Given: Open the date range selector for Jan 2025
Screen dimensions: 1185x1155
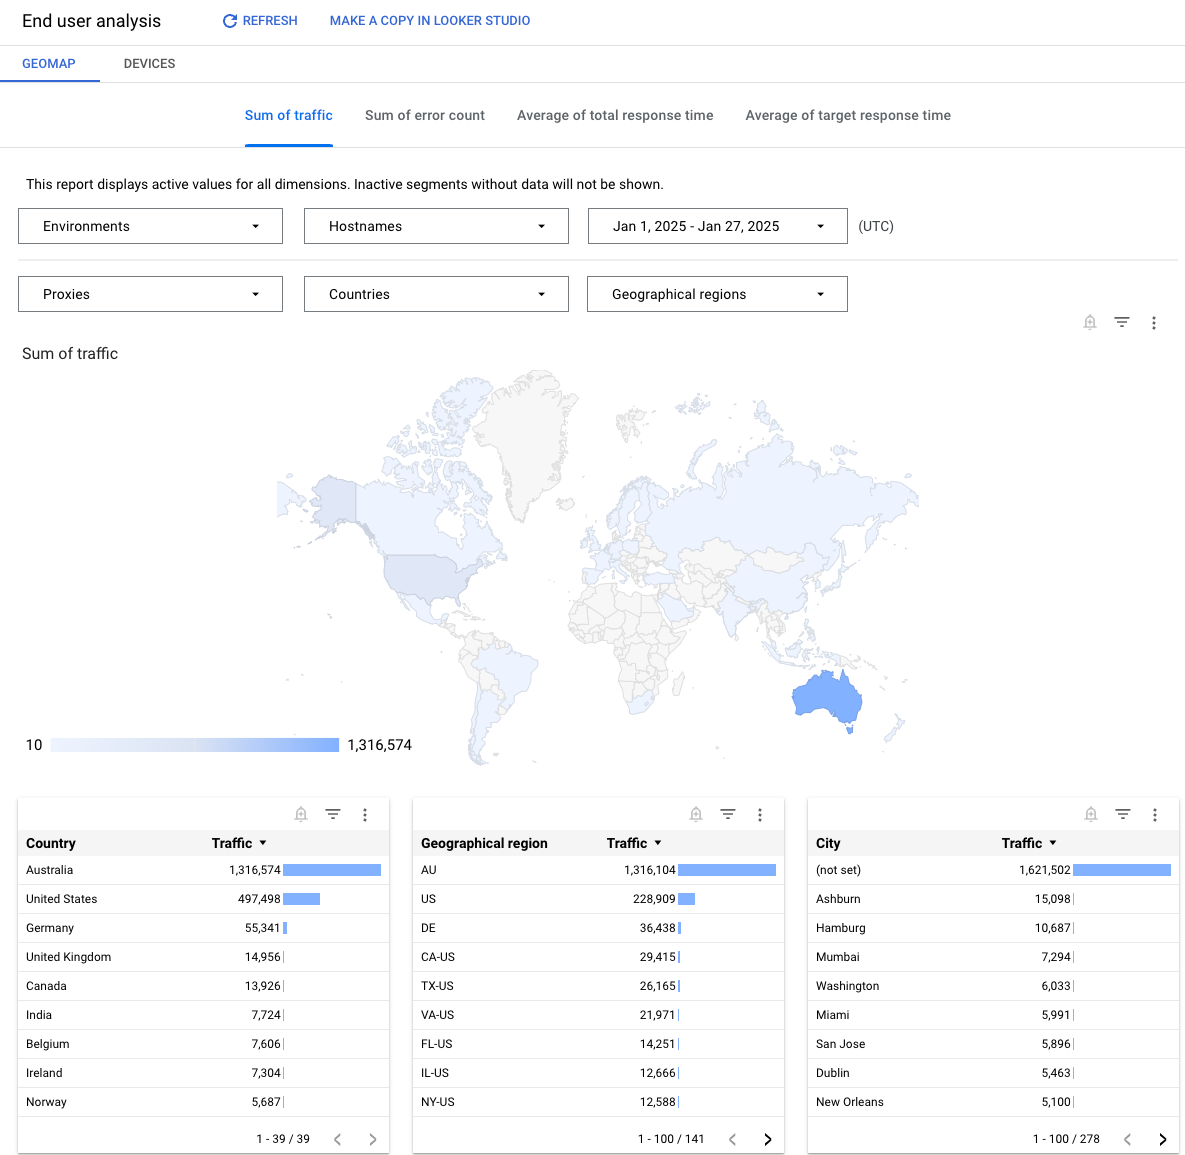Looking at the screenshot, I should coord(716,226).
